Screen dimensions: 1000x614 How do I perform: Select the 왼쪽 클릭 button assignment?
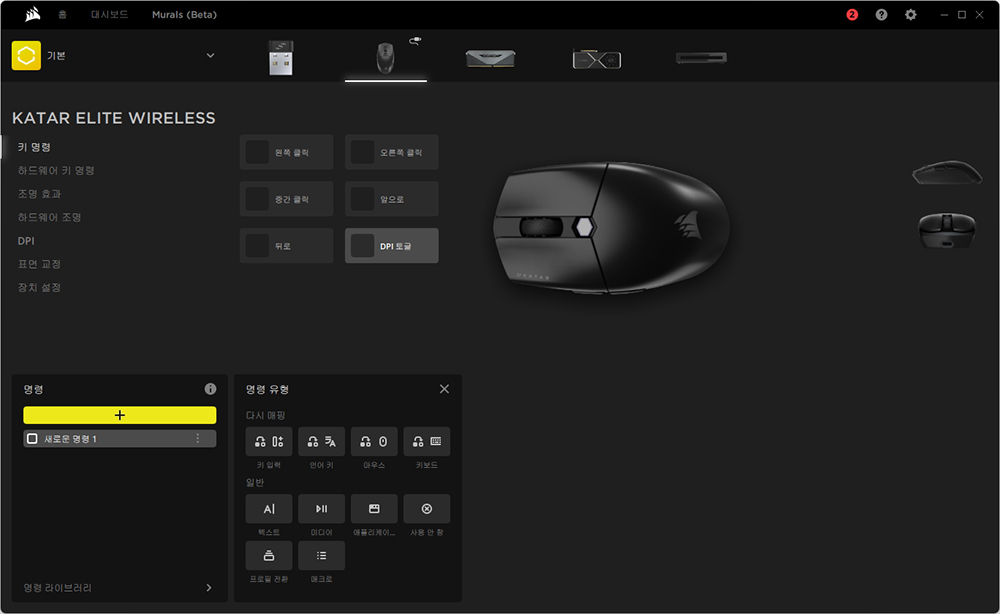click(286, 152)
